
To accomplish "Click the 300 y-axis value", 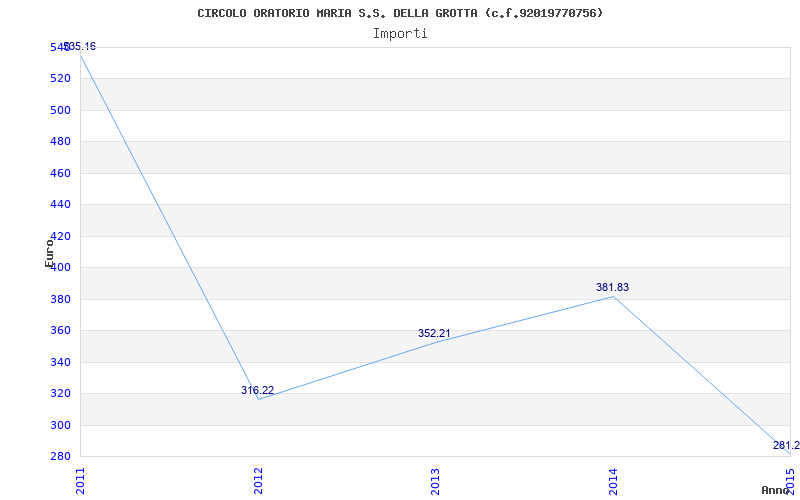I will click(x=59, y=425).
